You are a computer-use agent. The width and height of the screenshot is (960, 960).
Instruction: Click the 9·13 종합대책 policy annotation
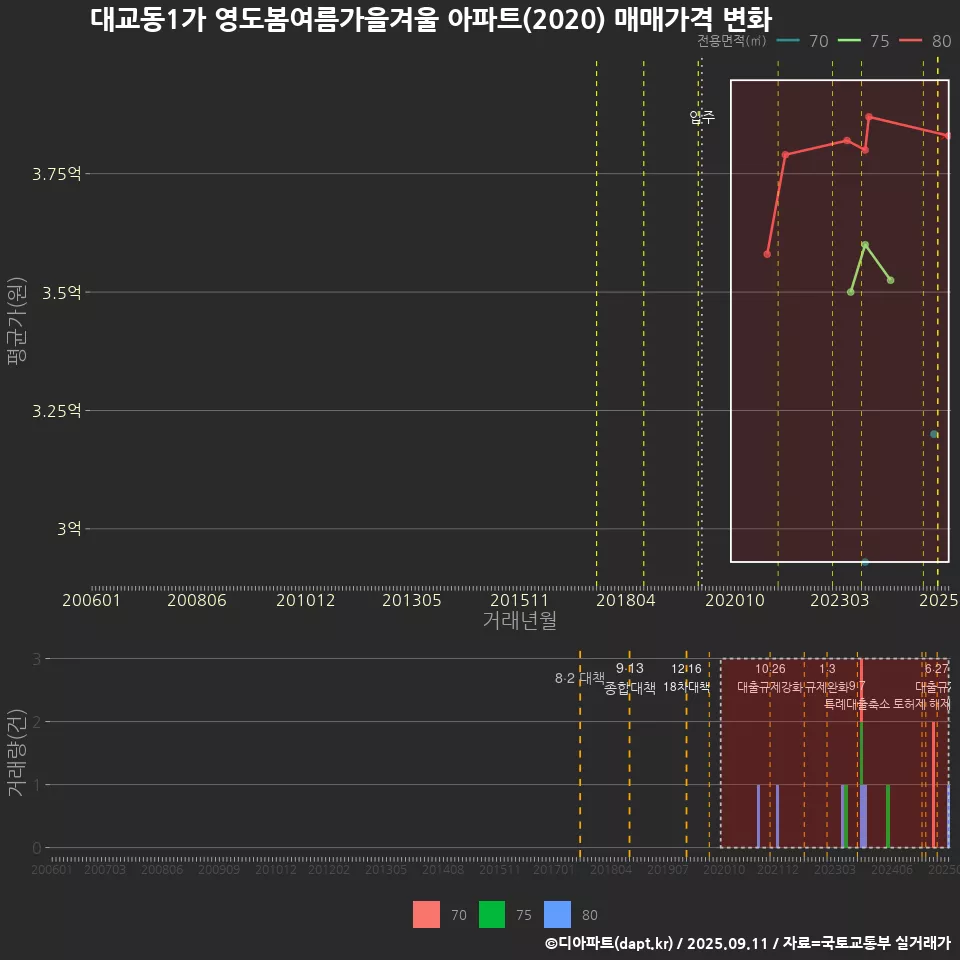coord(629,678)
